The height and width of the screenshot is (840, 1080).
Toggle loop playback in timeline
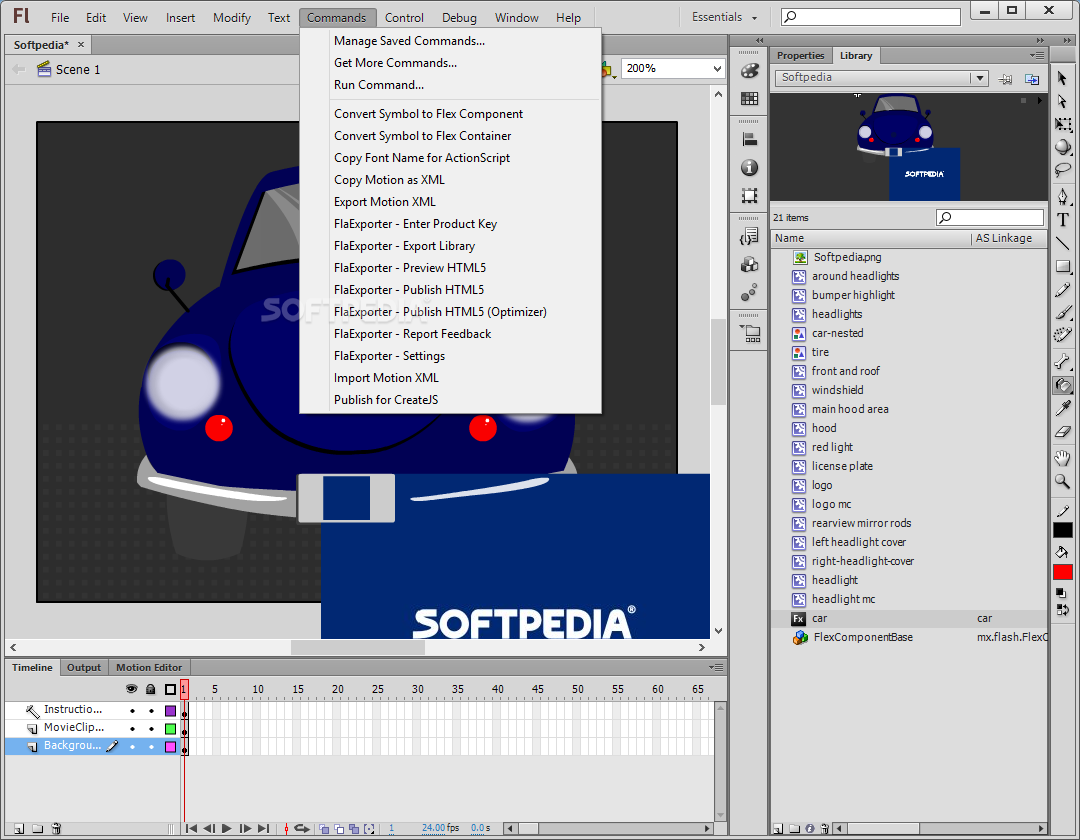(x=302, y=828)
